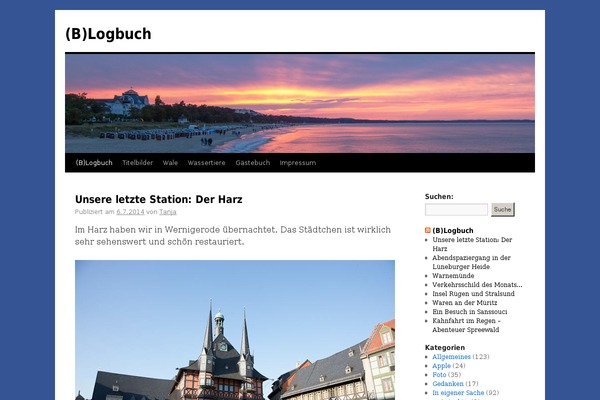
Task: Click the sunset beach header image
Action: (x=300, y=103)
